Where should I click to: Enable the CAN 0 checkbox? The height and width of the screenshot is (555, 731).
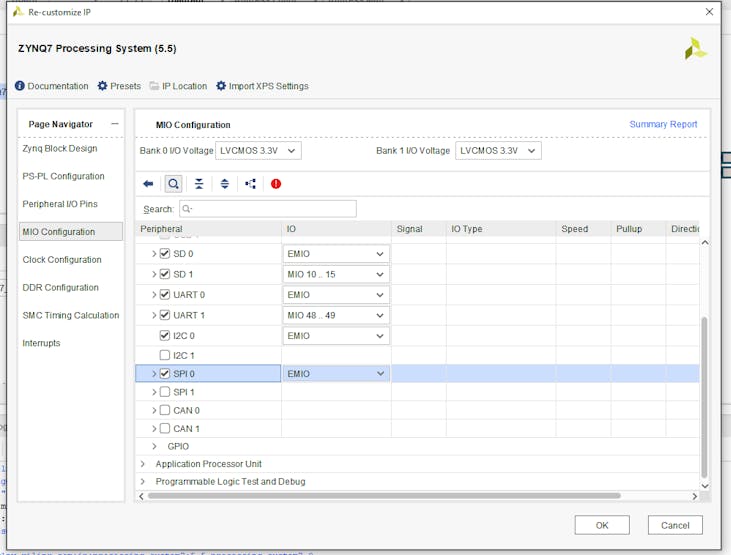click(165, 410)
